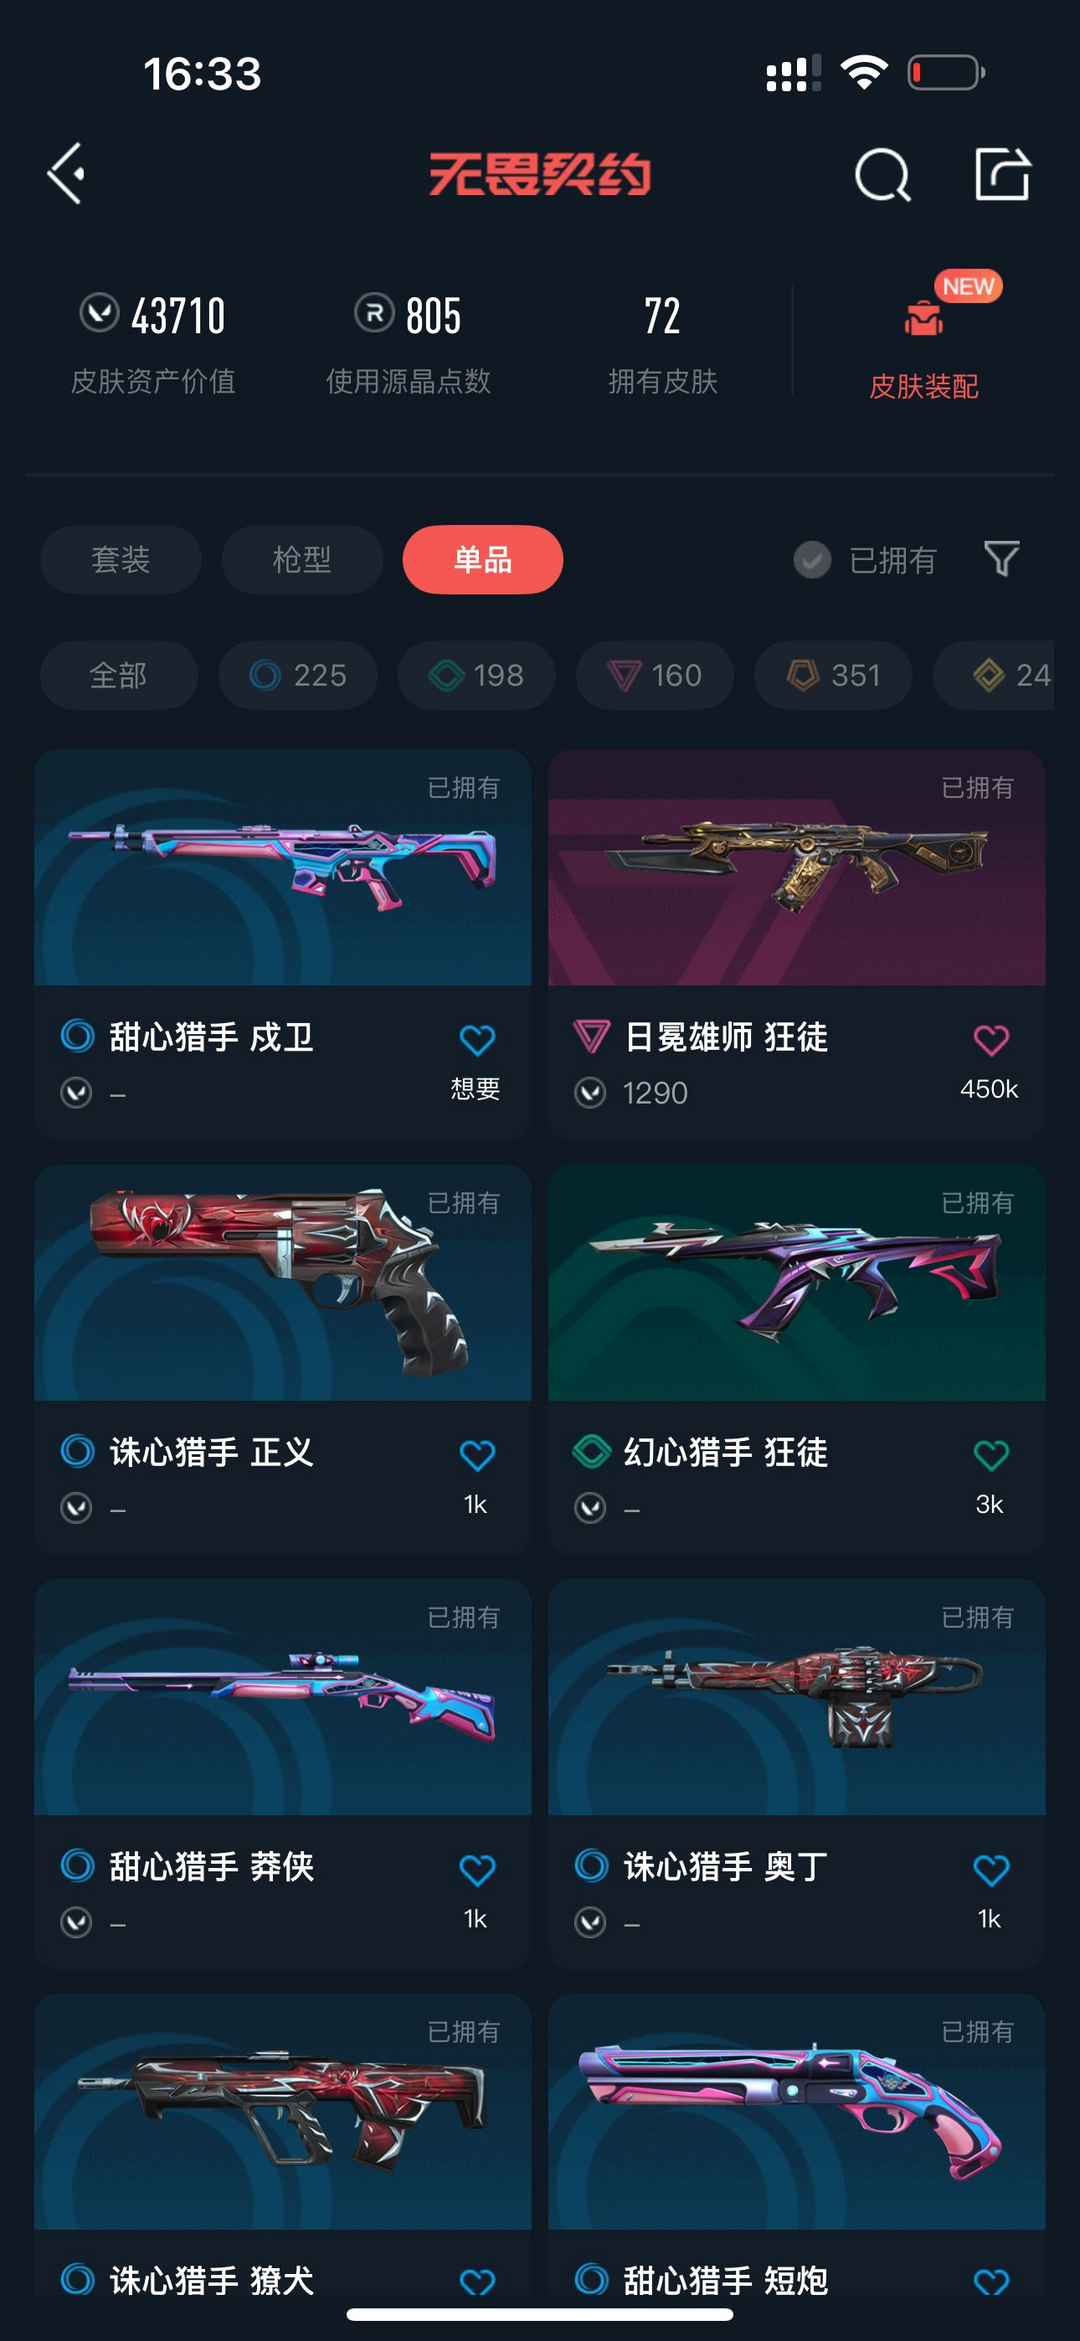Tap heart icon for 甜心猎手 莽侠
The image size is (1080, 2341).
(477, 1870)
